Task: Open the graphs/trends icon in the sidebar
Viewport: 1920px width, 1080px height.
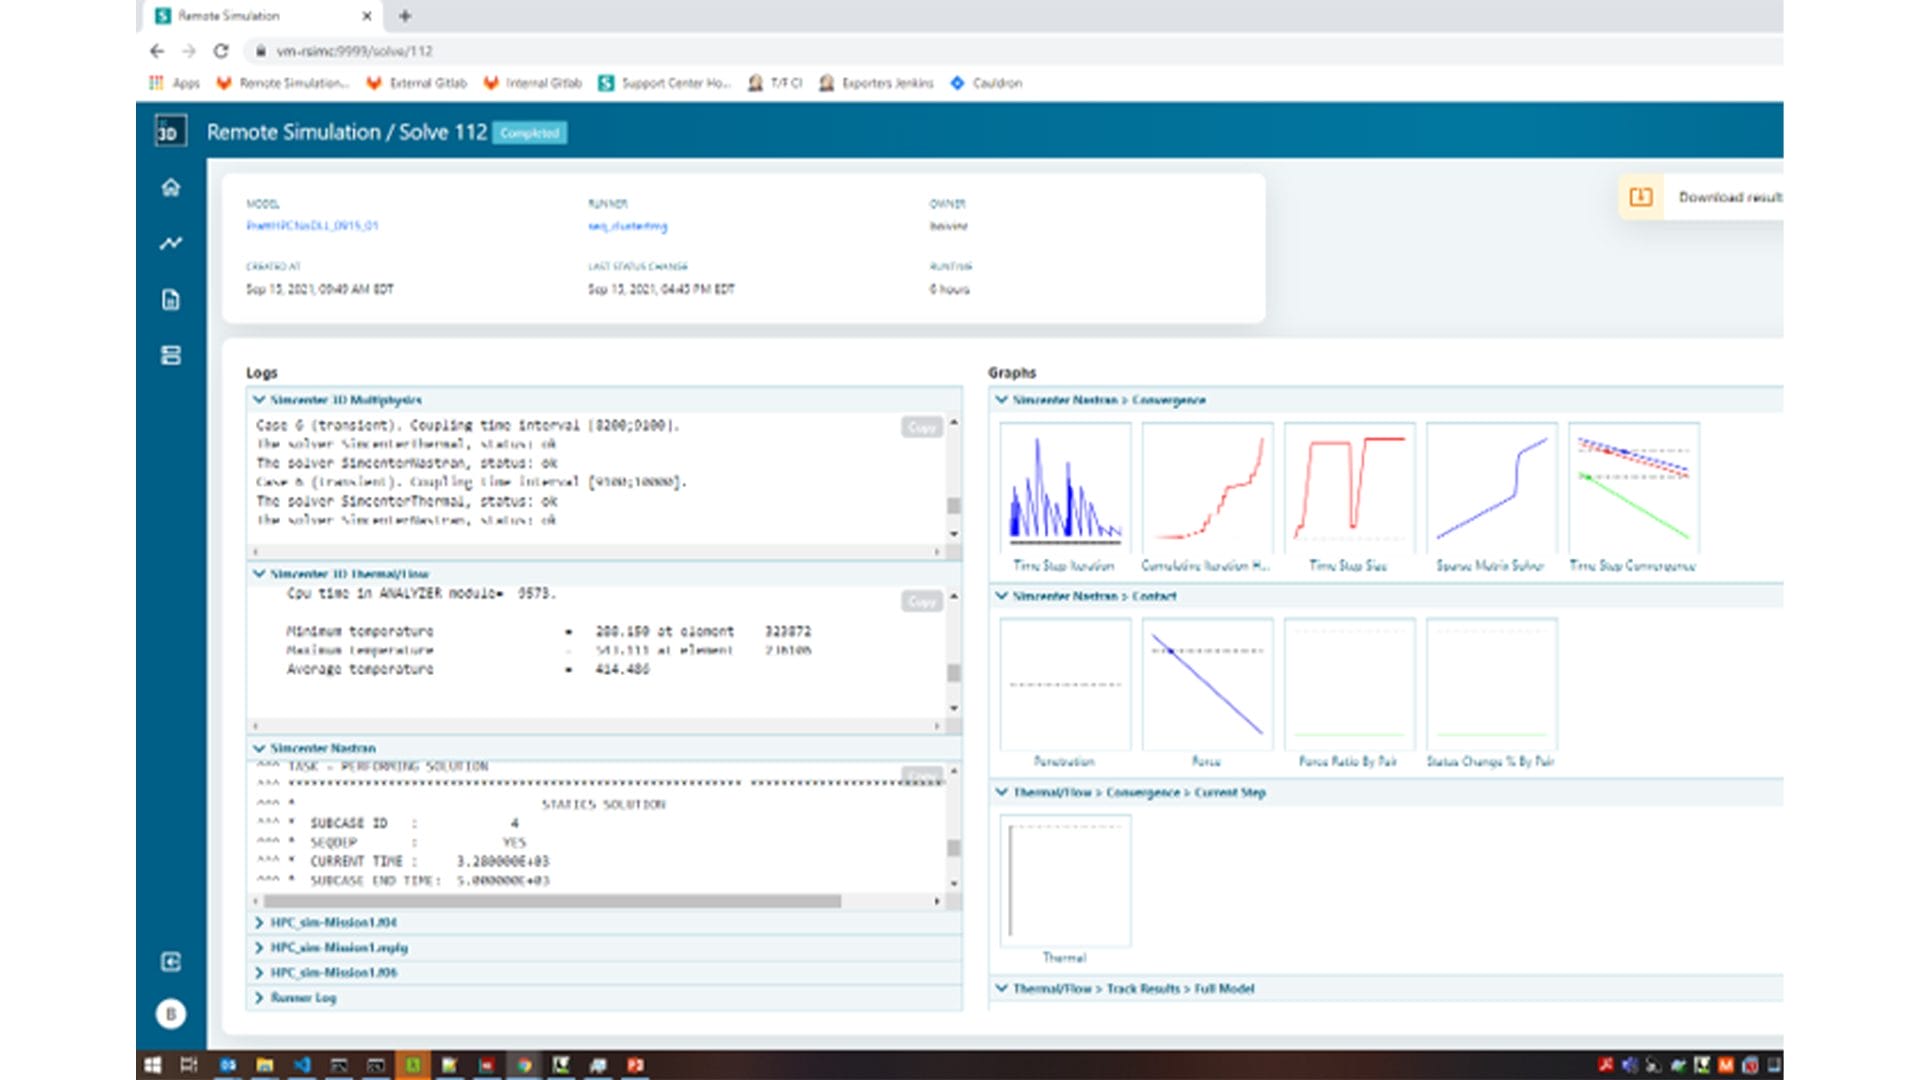Action: [x=170, y=242]
